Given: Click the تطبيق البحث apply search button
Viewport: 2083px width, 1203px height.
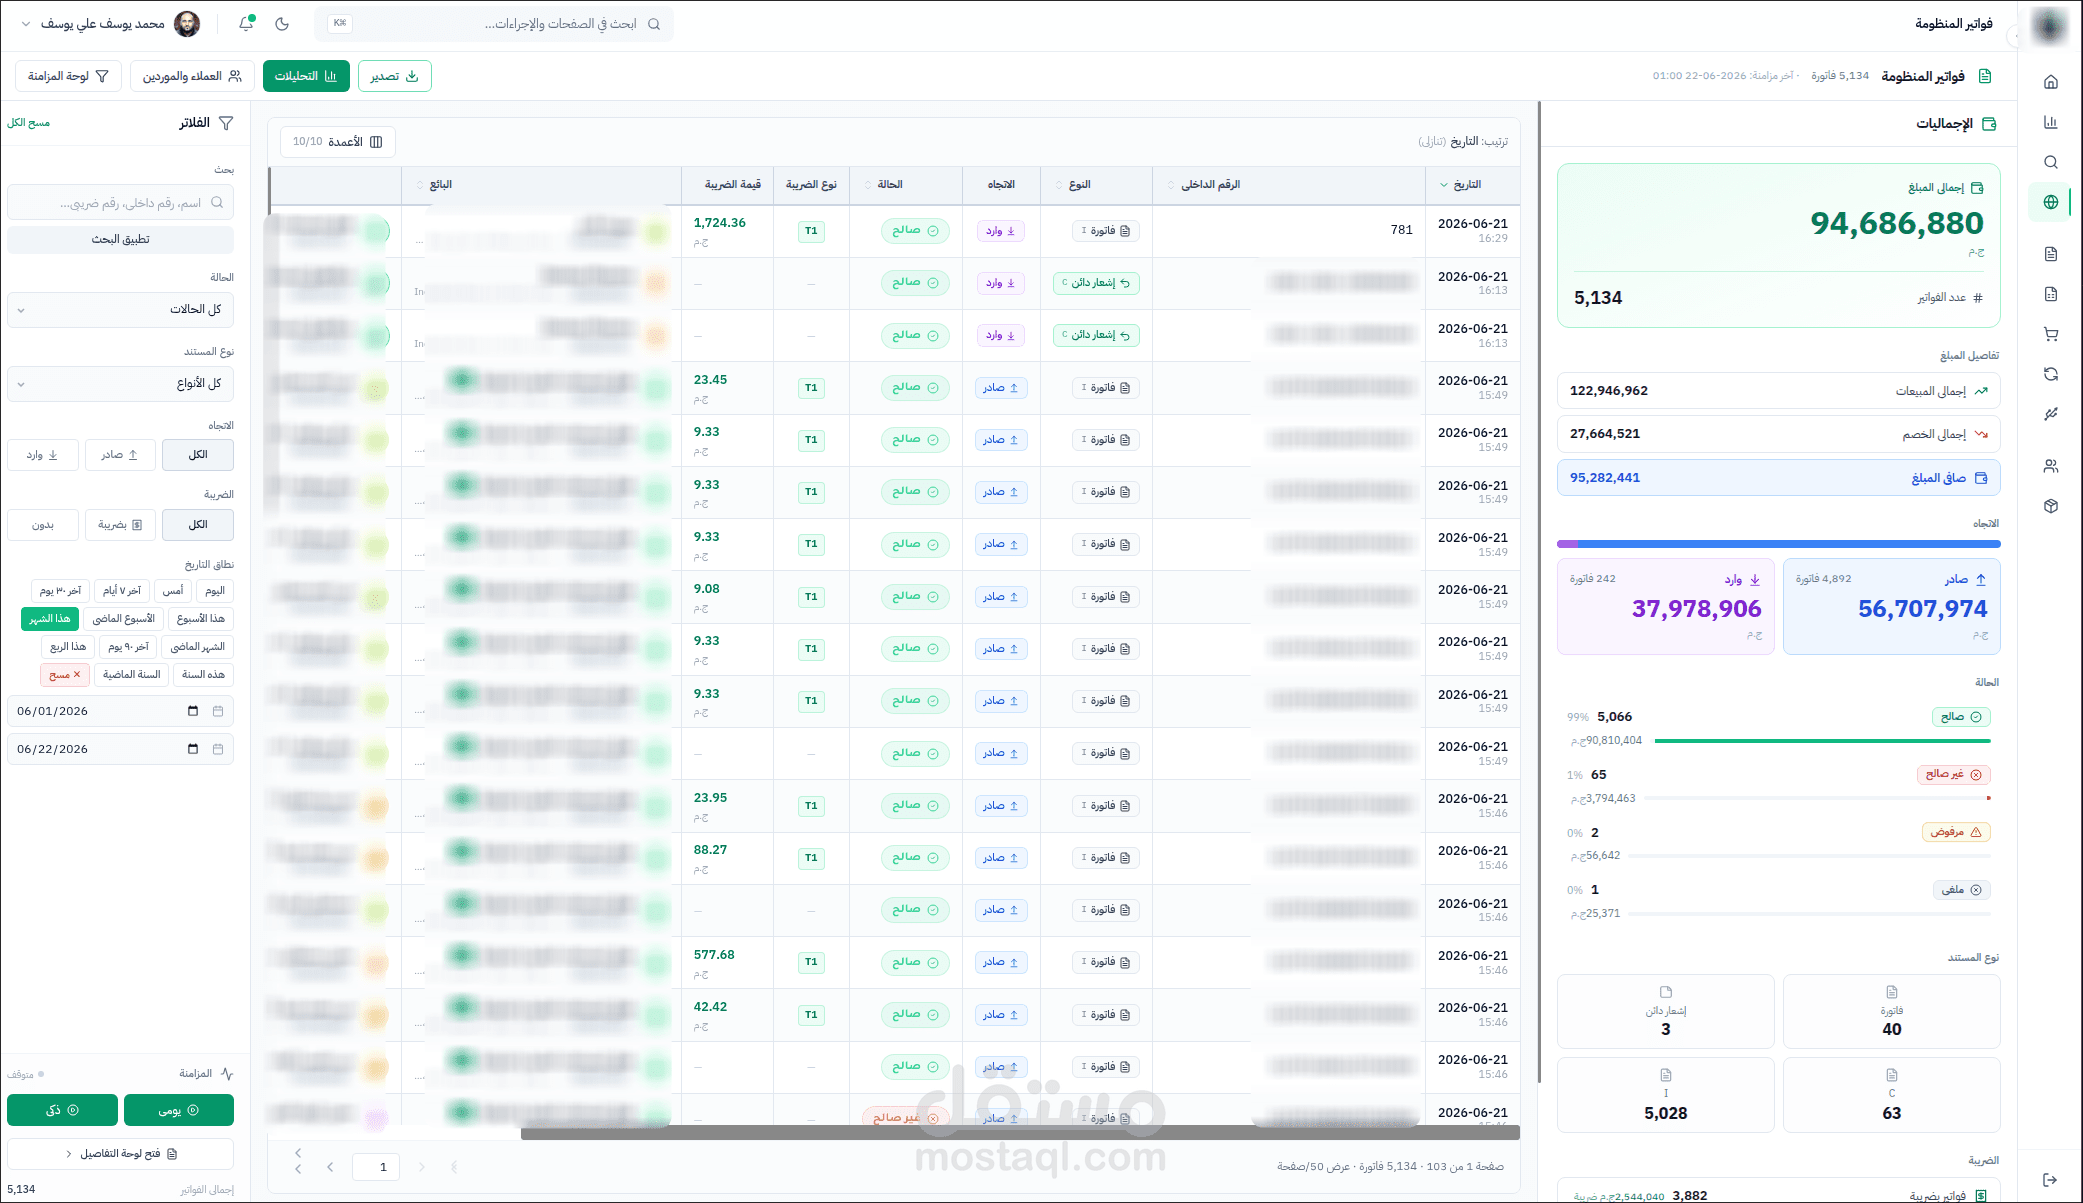Looking at the screenshot, I should [x=120, y=240].
